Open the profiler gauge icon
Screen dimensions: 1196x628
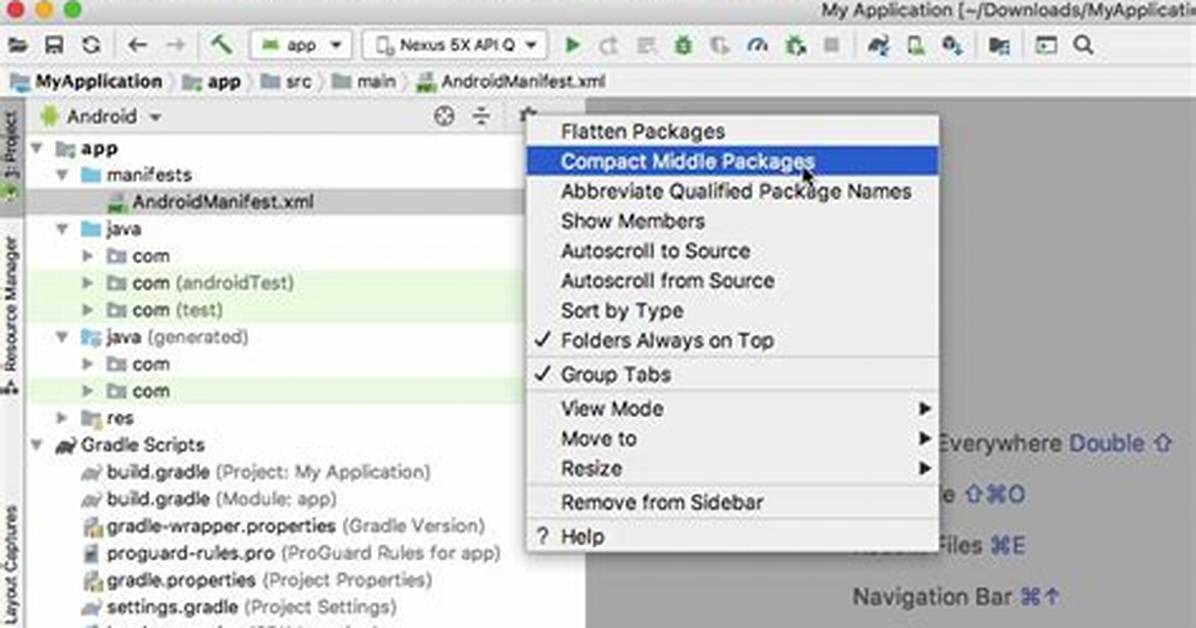click(757, 46)
